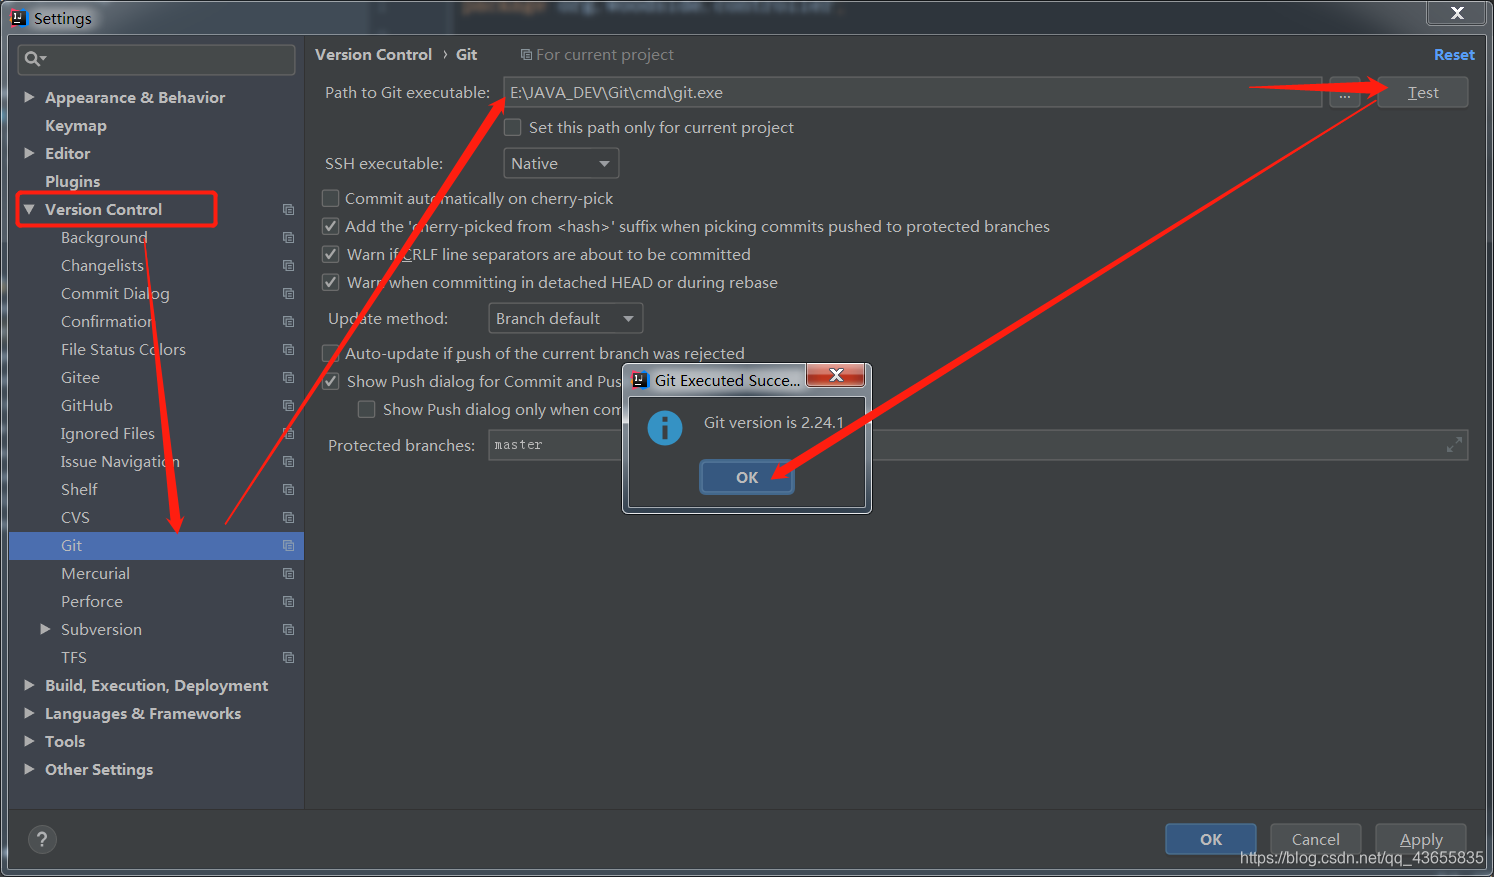Open the Gitee settings page
The height and width of the screenshot is (877, 1494).
(80, 378)
